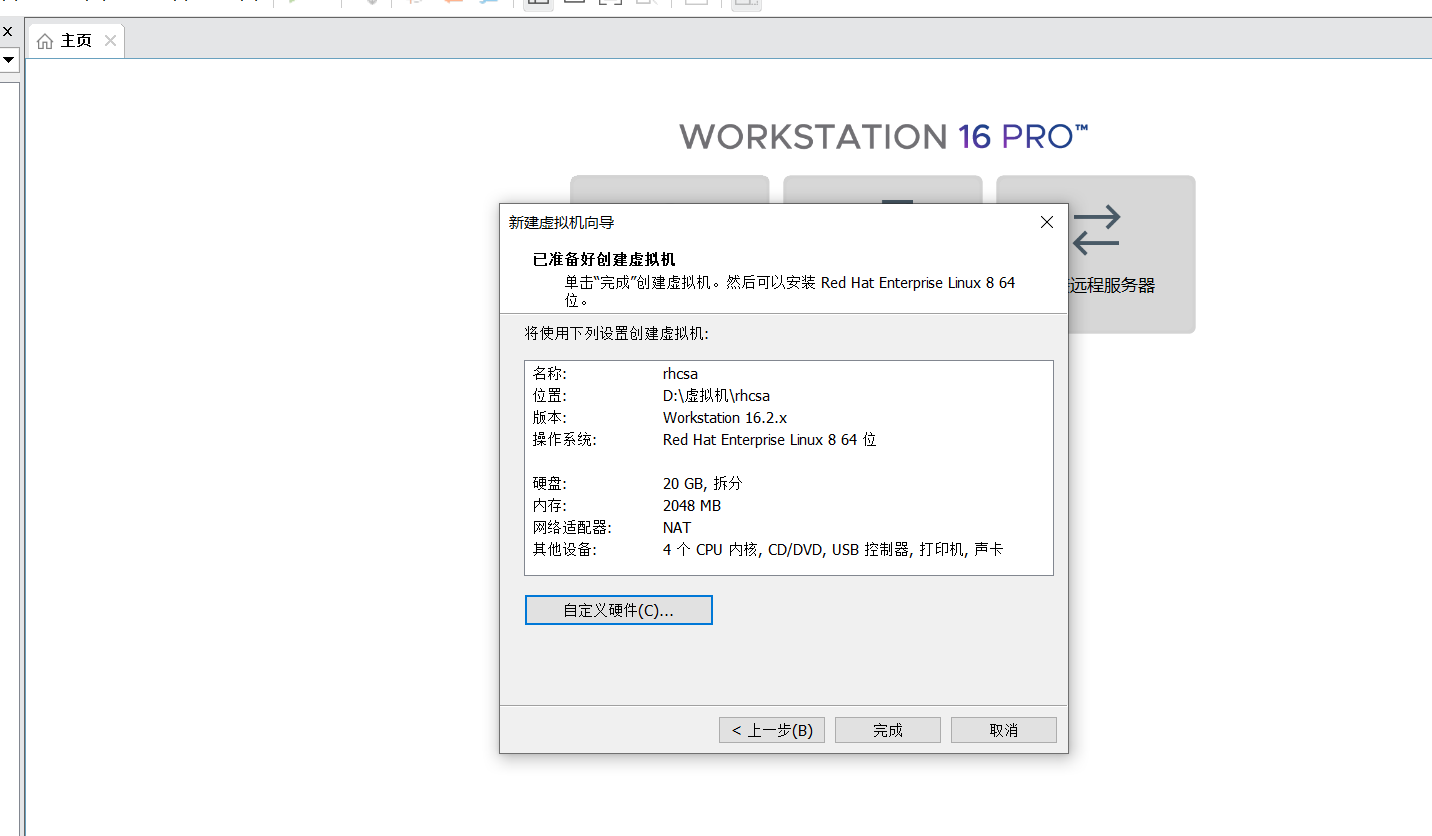This screenshot has height=836, width=1432.
Task: Click the text 将使用下列设置创建虚拟机:
Action: pyautogui.click(x=616, y=333)
